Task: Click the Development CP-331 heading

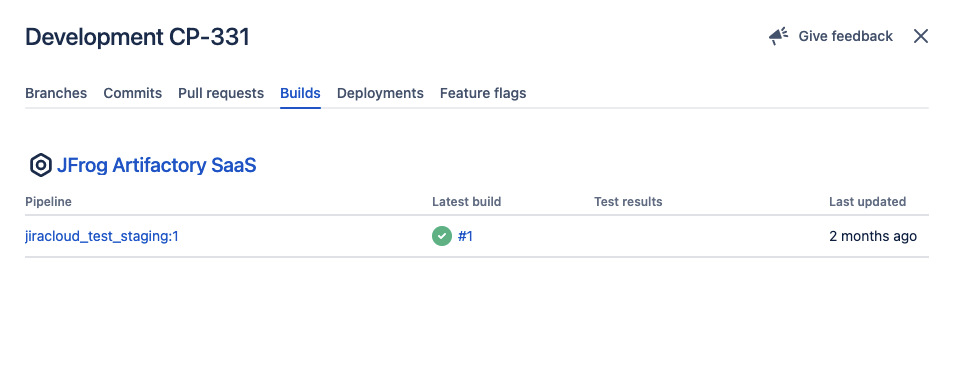Action: [x=137, y=37]
